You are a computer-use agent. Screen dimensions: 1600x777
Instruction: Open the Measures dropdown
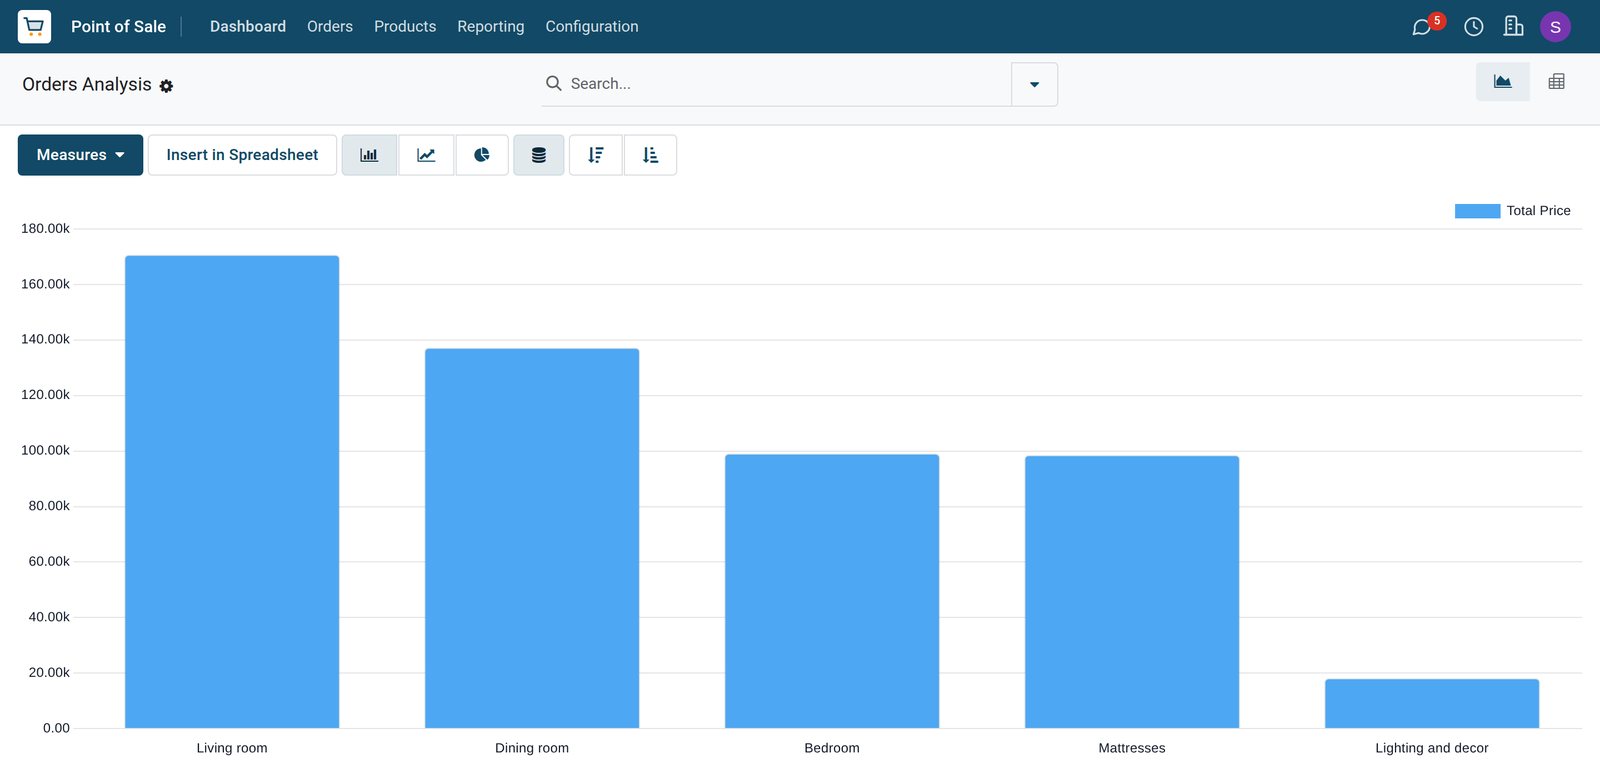click(x=80, y=155)
